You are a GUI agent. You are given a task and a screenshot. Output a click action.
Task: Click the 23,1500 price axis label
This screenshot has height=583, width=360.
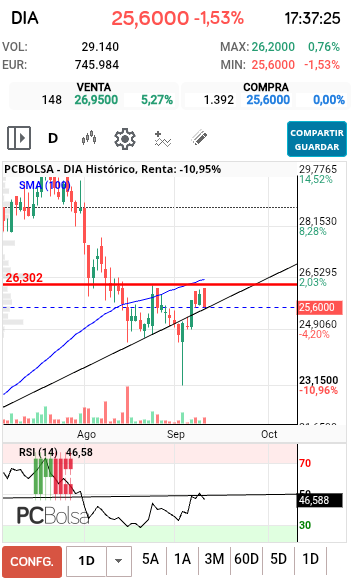tap(319, 380)
